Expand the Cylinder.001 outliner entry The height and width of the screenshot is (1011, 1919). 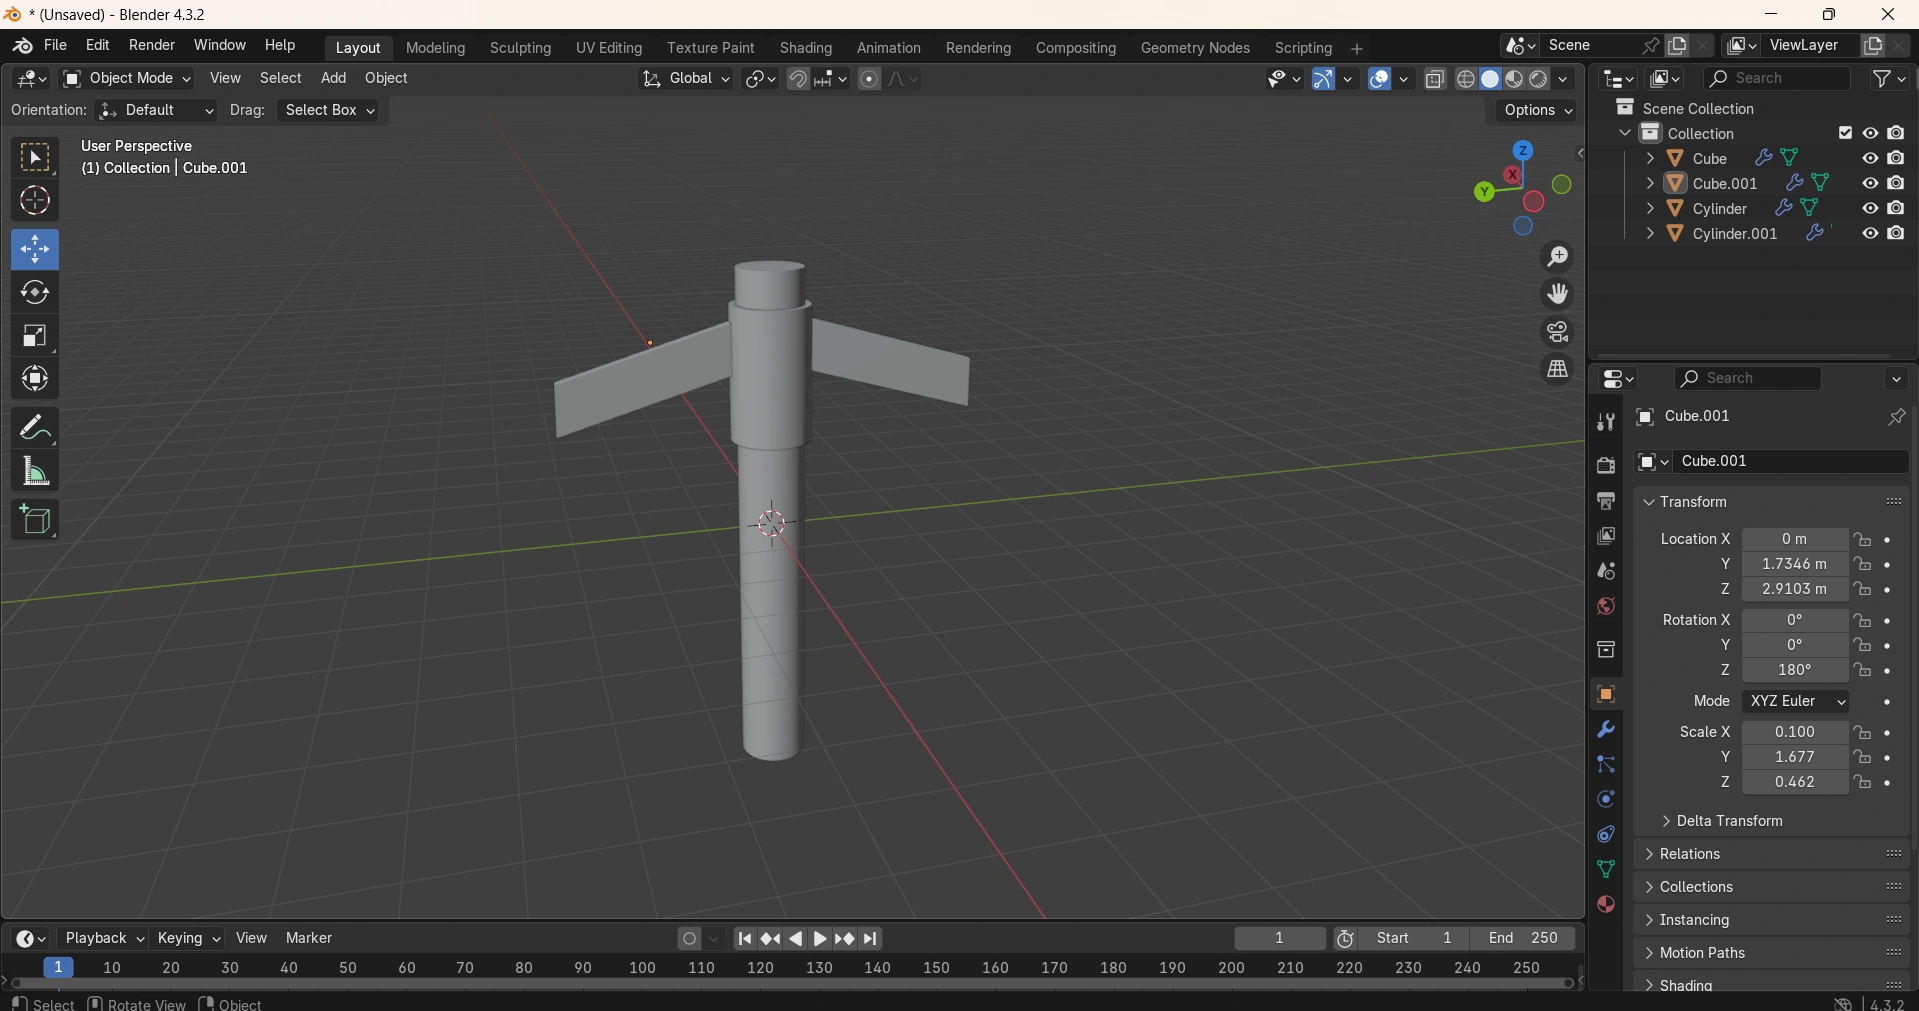click(1652, 233)
